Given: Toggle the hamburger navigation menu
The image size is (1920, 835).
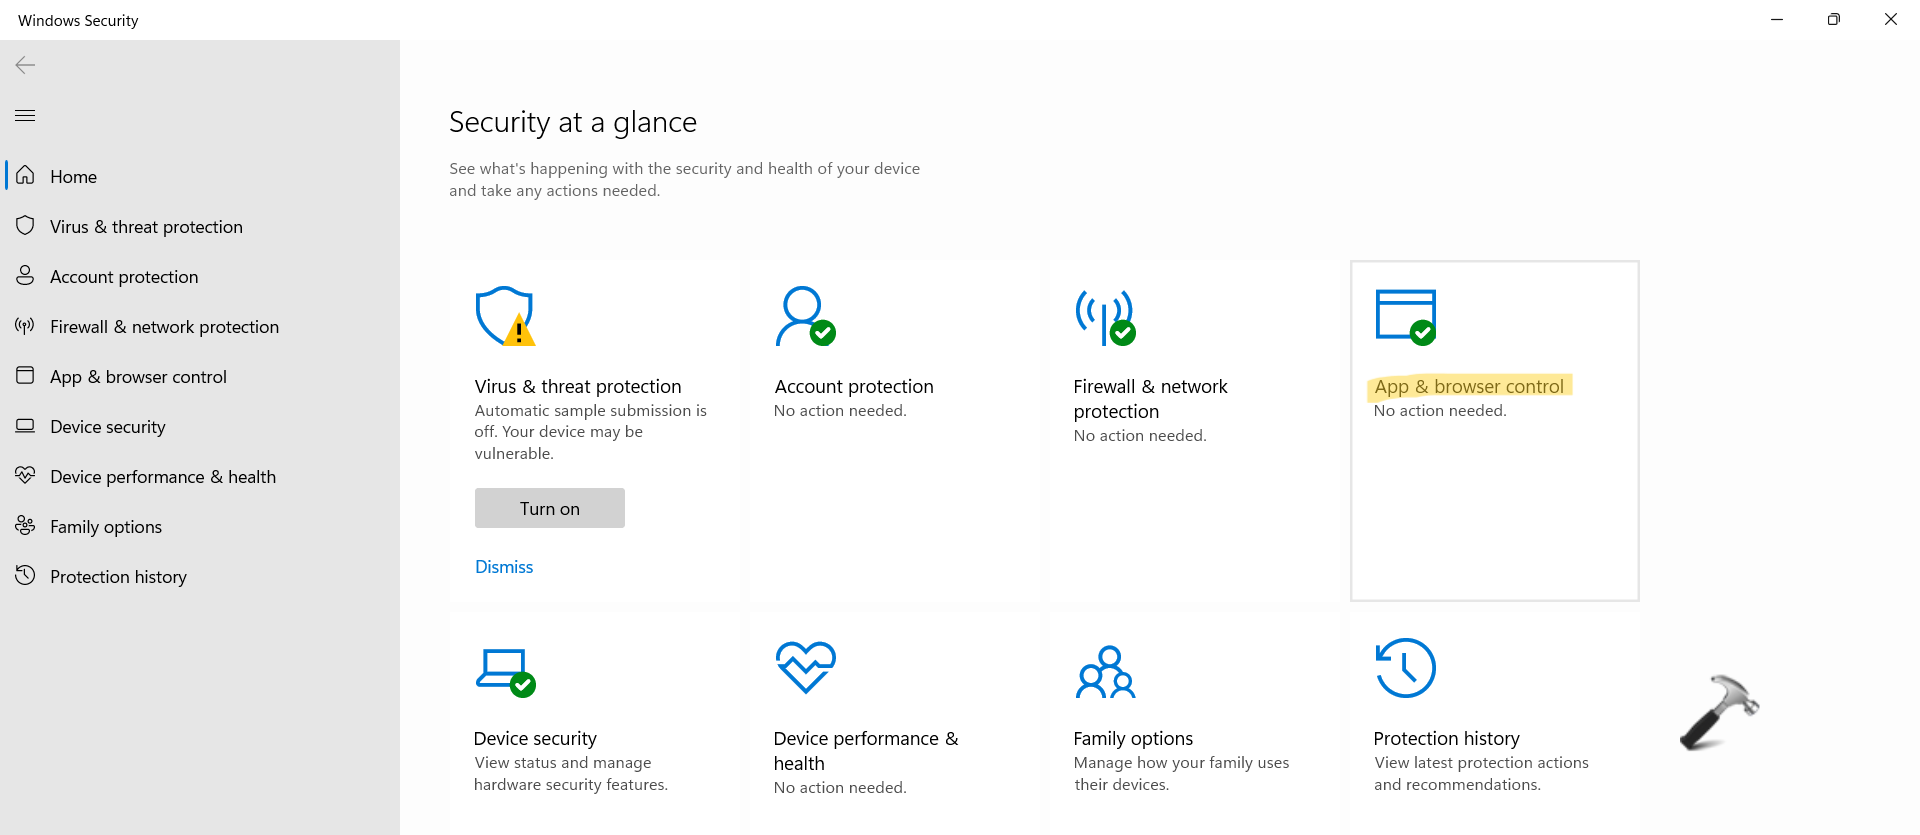Looking at the screenshot, I should tap(25, 116).
